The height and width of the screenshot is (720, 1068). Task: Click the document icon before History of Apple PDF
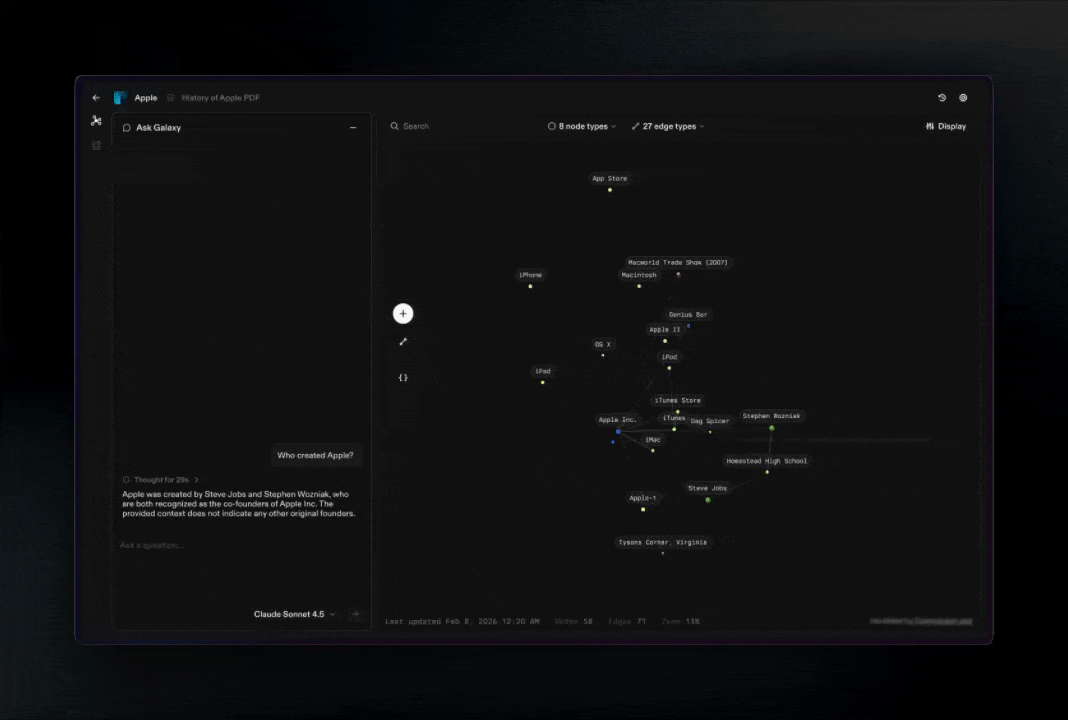(x=170, y=97)
